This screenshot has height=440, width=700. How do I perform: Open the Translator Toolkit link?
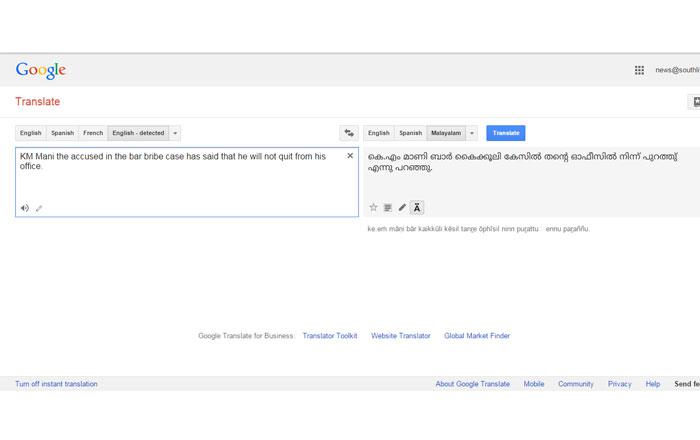[x=329, y=336]
